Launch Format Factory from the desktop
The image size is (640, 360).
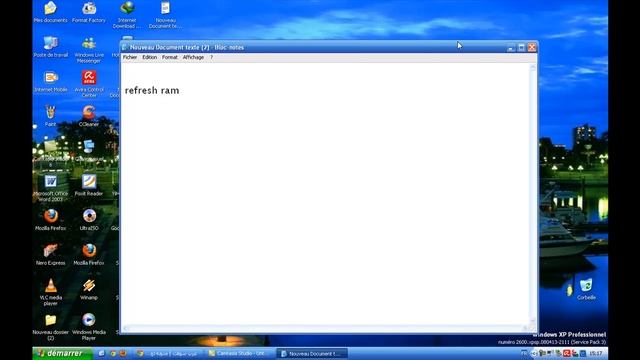[89, 11]
